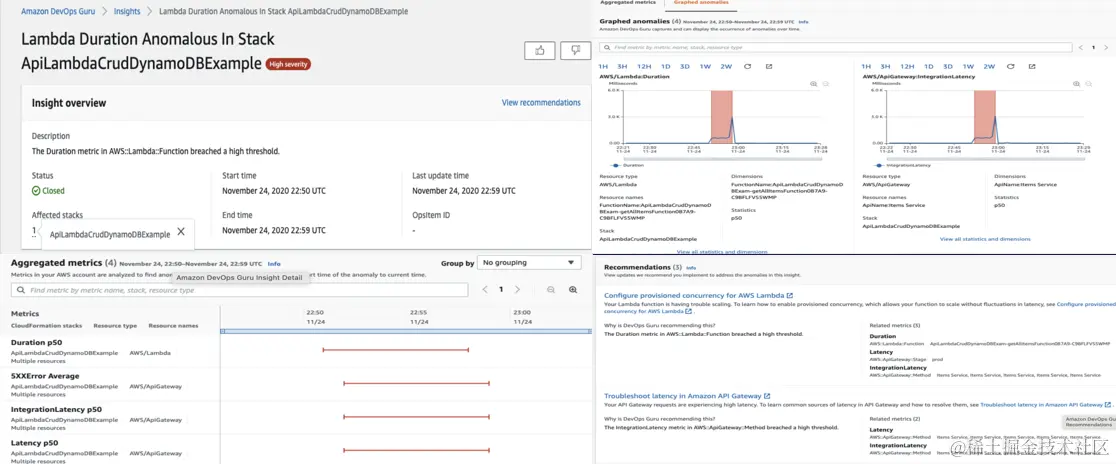This screenshot has width=1116, height=464.
Task: Close the ApiLambdaCrudDynamoDBExample stack popup
Action: [181, 232]
